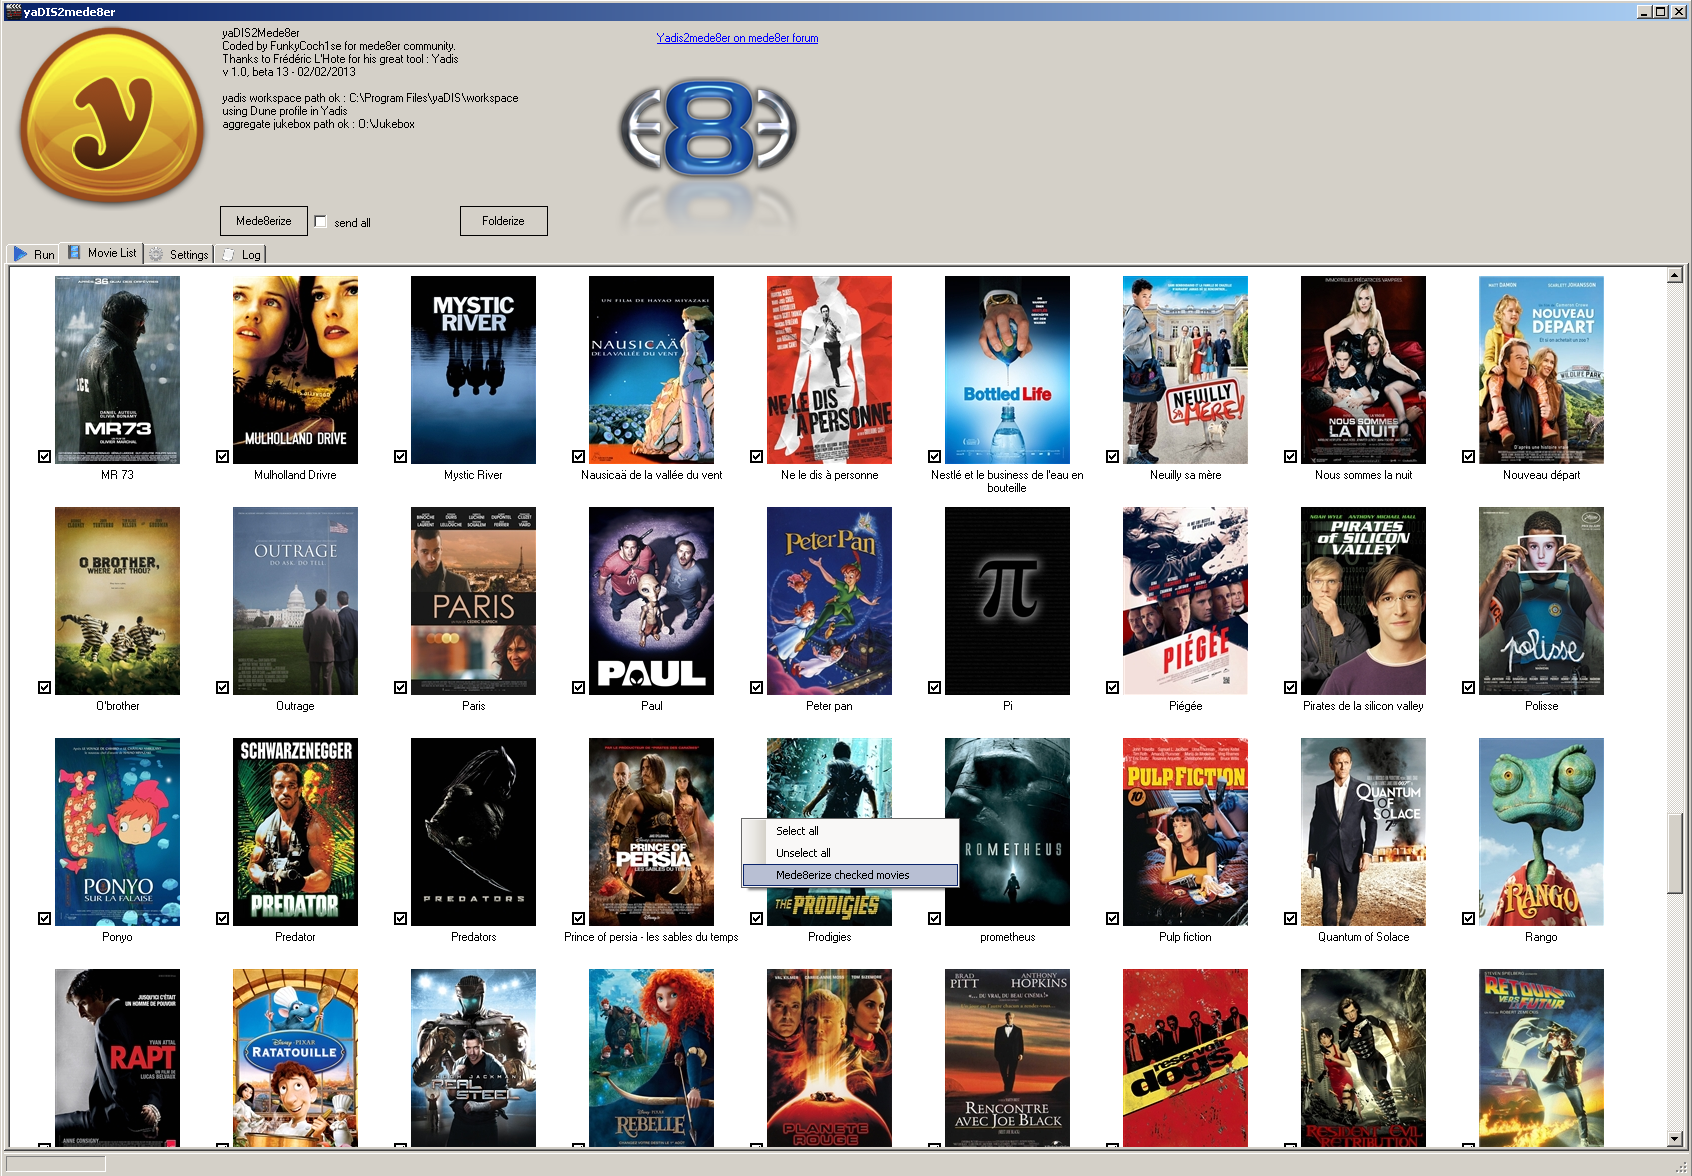Choose Unselect all from context menu
The height and width of the screenshot is (1176, 1692).
point(850,853)
